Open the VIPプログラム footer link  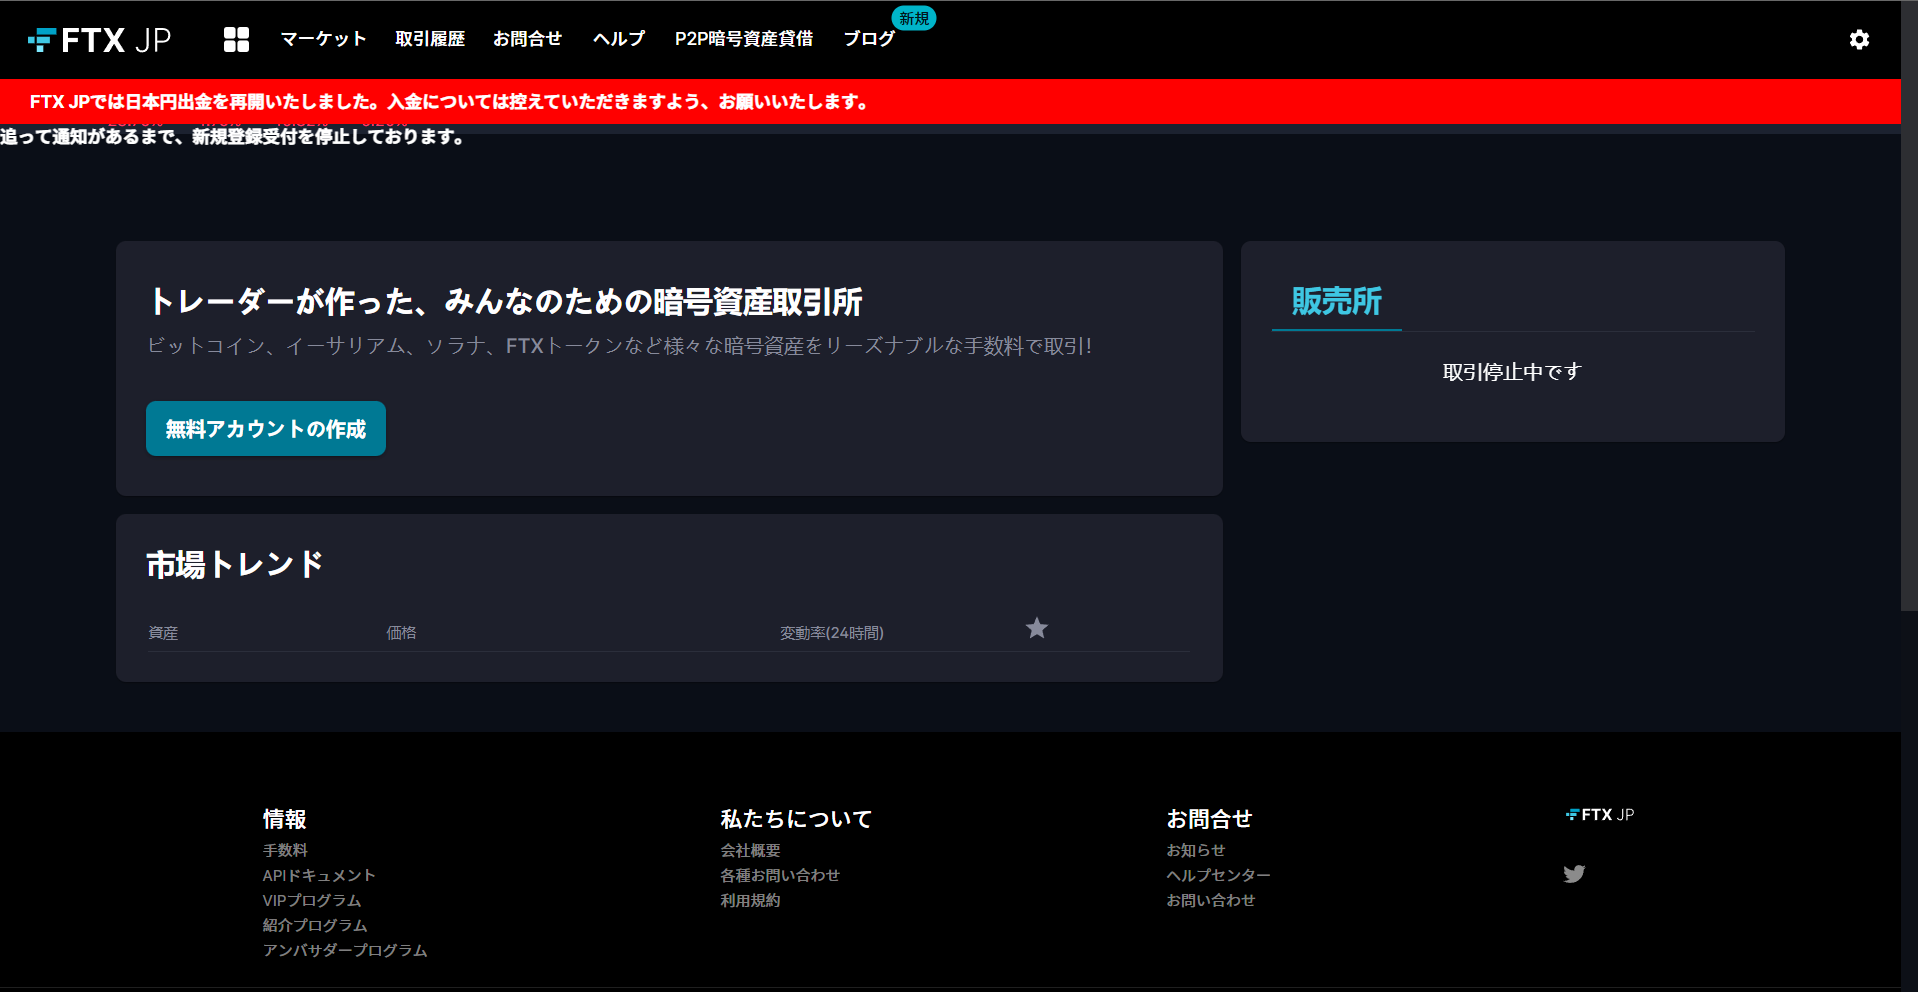tap(312, 900)
